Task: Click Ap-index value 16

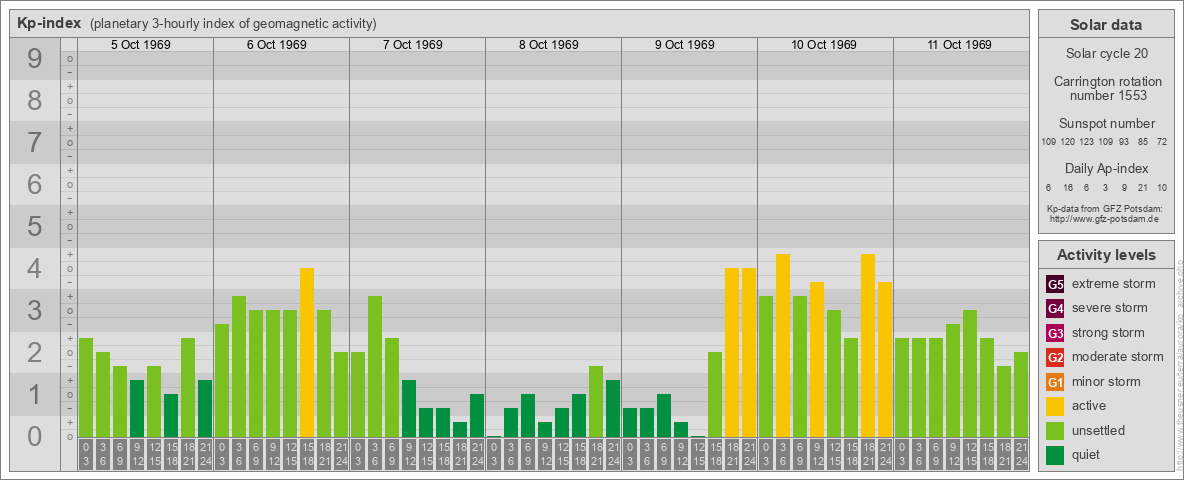Action: pyautogui.click(x=1068, y=188)
